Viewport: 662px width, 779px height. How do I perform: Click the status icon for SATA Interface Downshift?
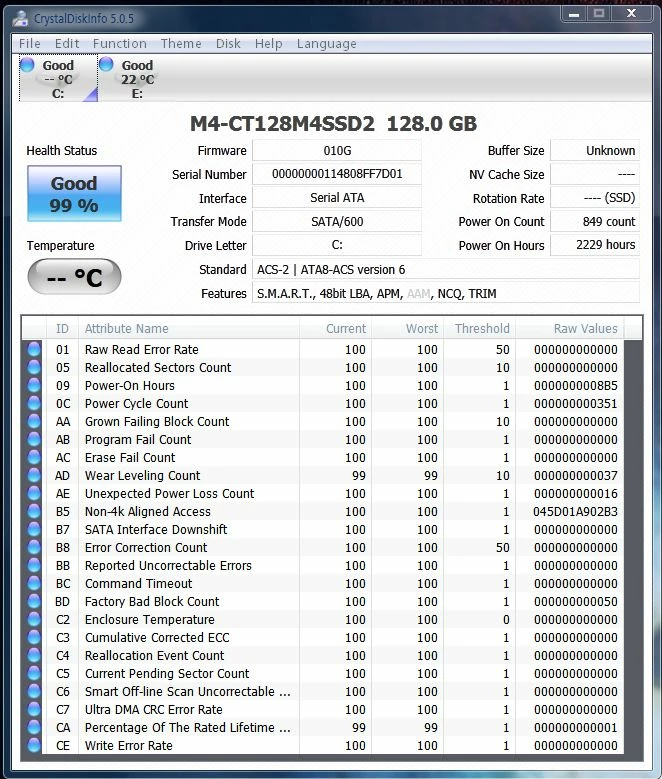34,529
